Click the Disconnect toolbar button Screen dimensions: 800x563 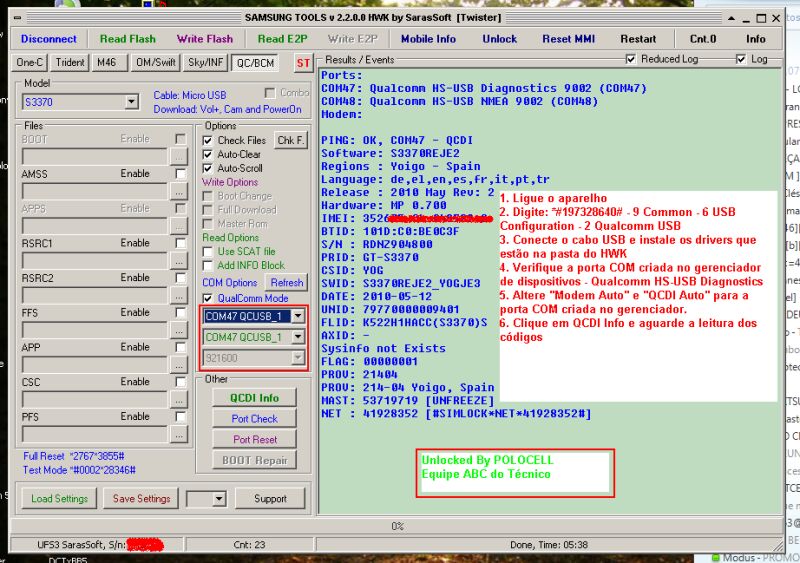coord(49,39)
